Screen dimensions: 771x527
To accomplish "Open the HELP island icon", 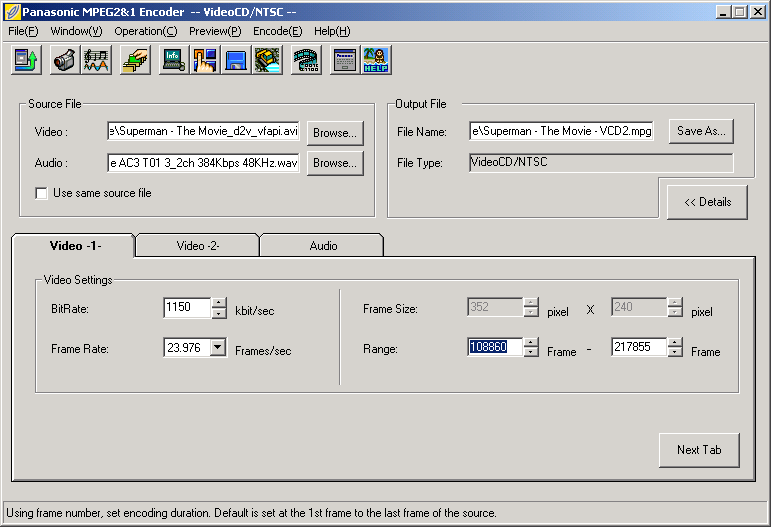I will pos(376,60).
